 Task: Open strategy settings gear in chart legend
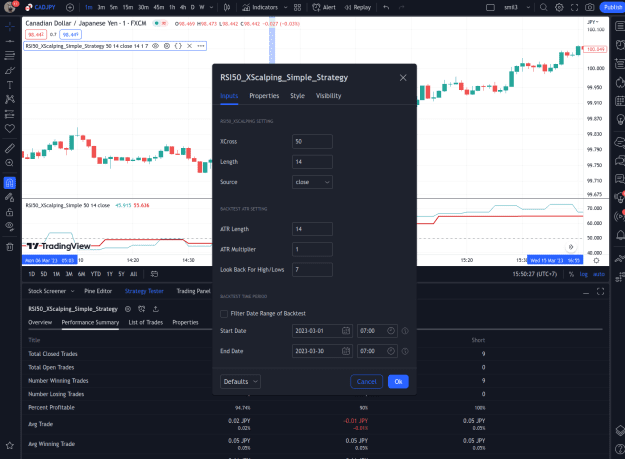point(167,46)
